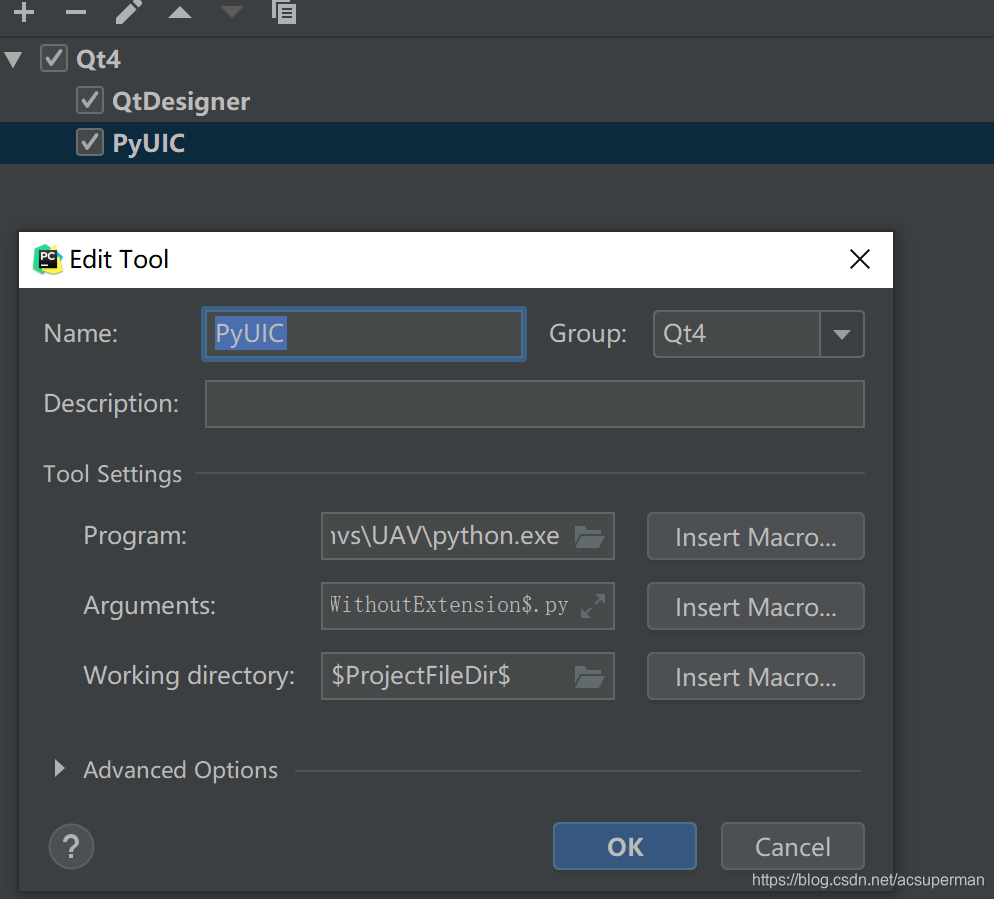Edit selected tool with pencil icon
994x899 pixels.
[x=128, y=11]
